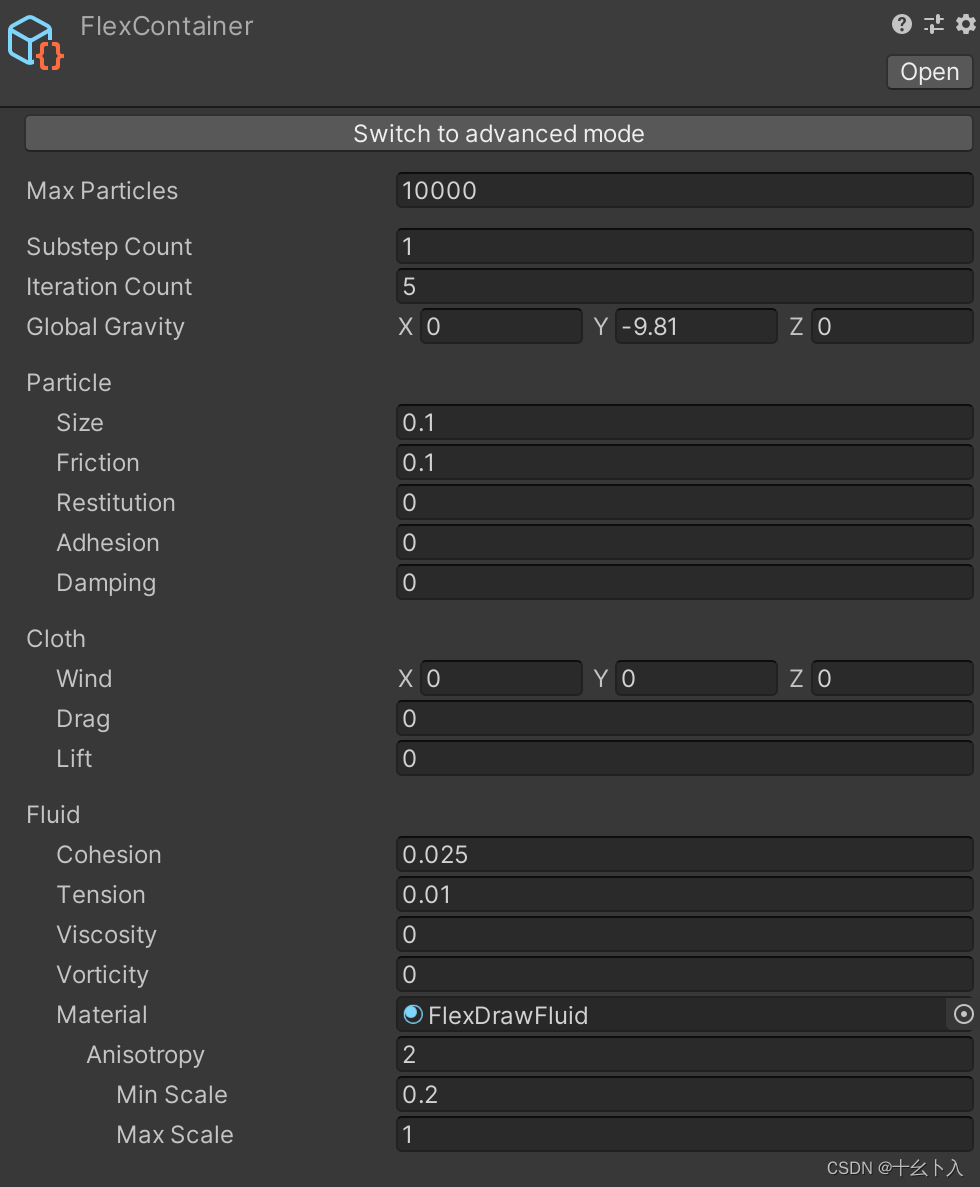Open the preset sliders icon
Screen dimensions: 980x1187
tap(933, 25)
